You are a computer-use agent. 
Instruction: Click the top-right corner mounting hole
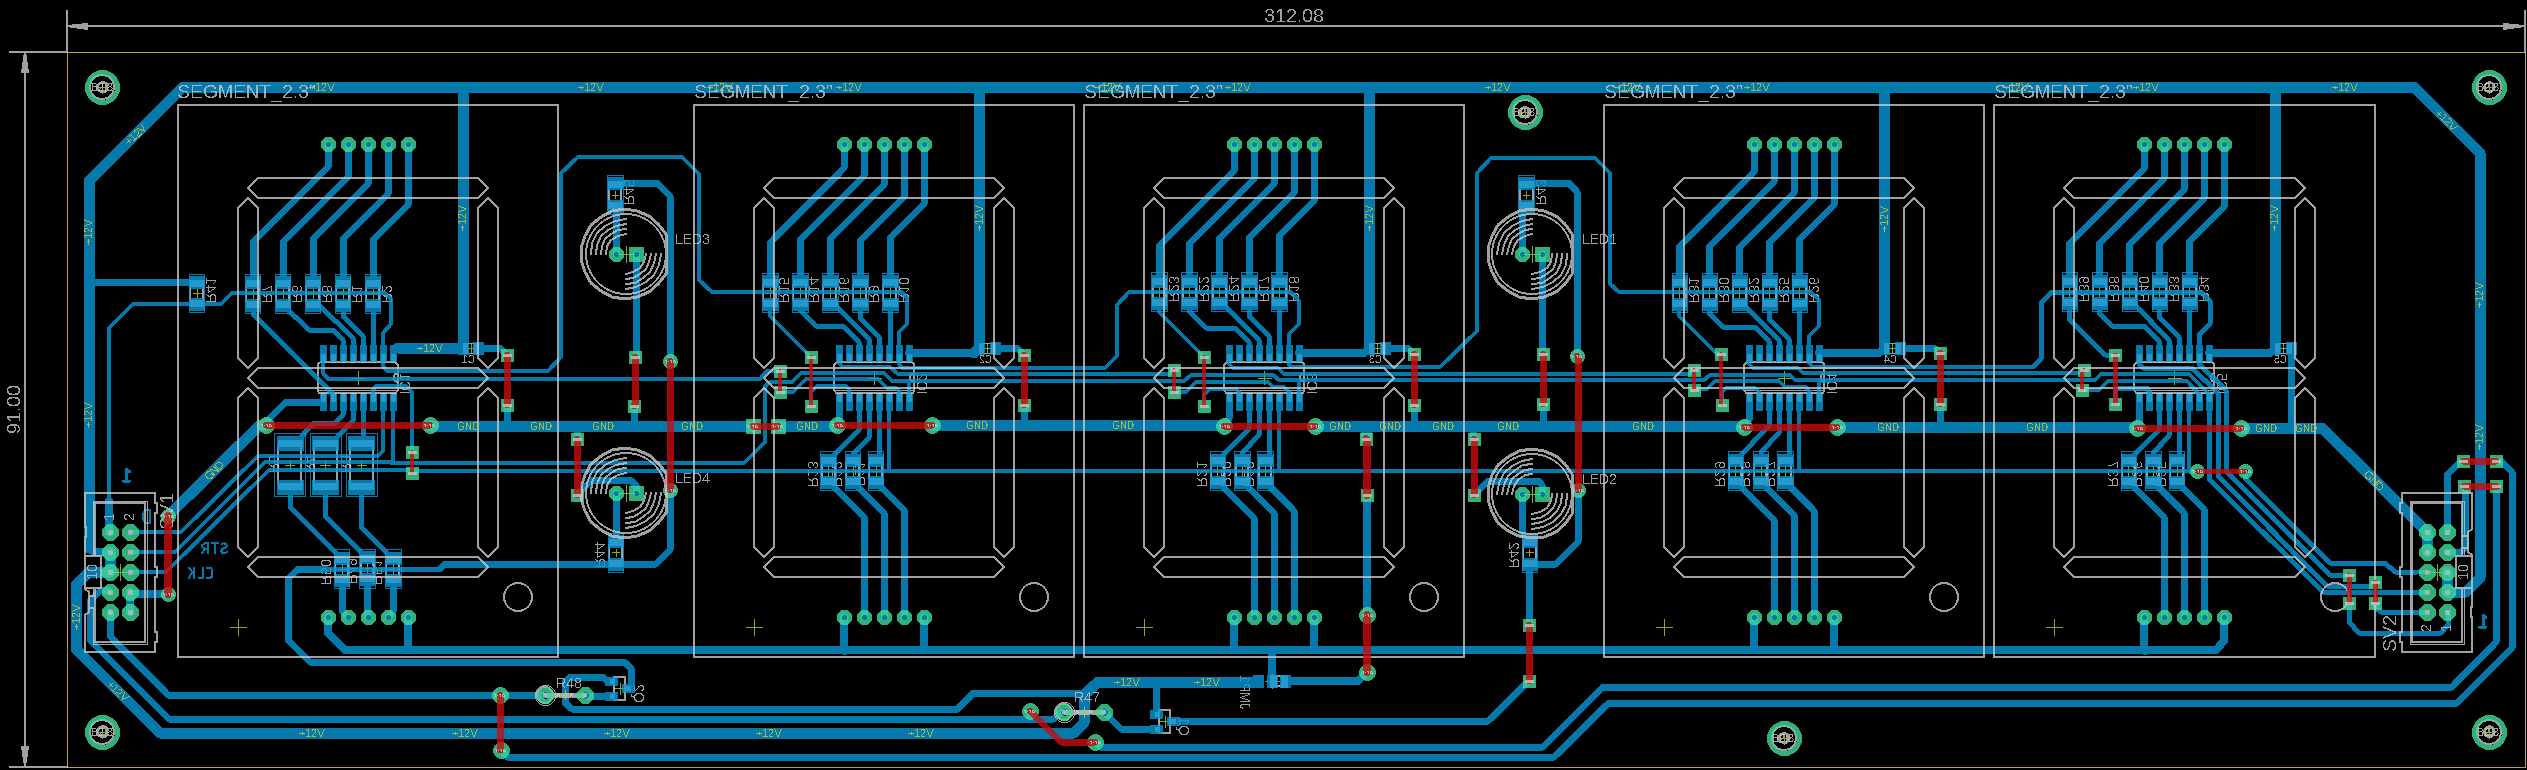2489,87
